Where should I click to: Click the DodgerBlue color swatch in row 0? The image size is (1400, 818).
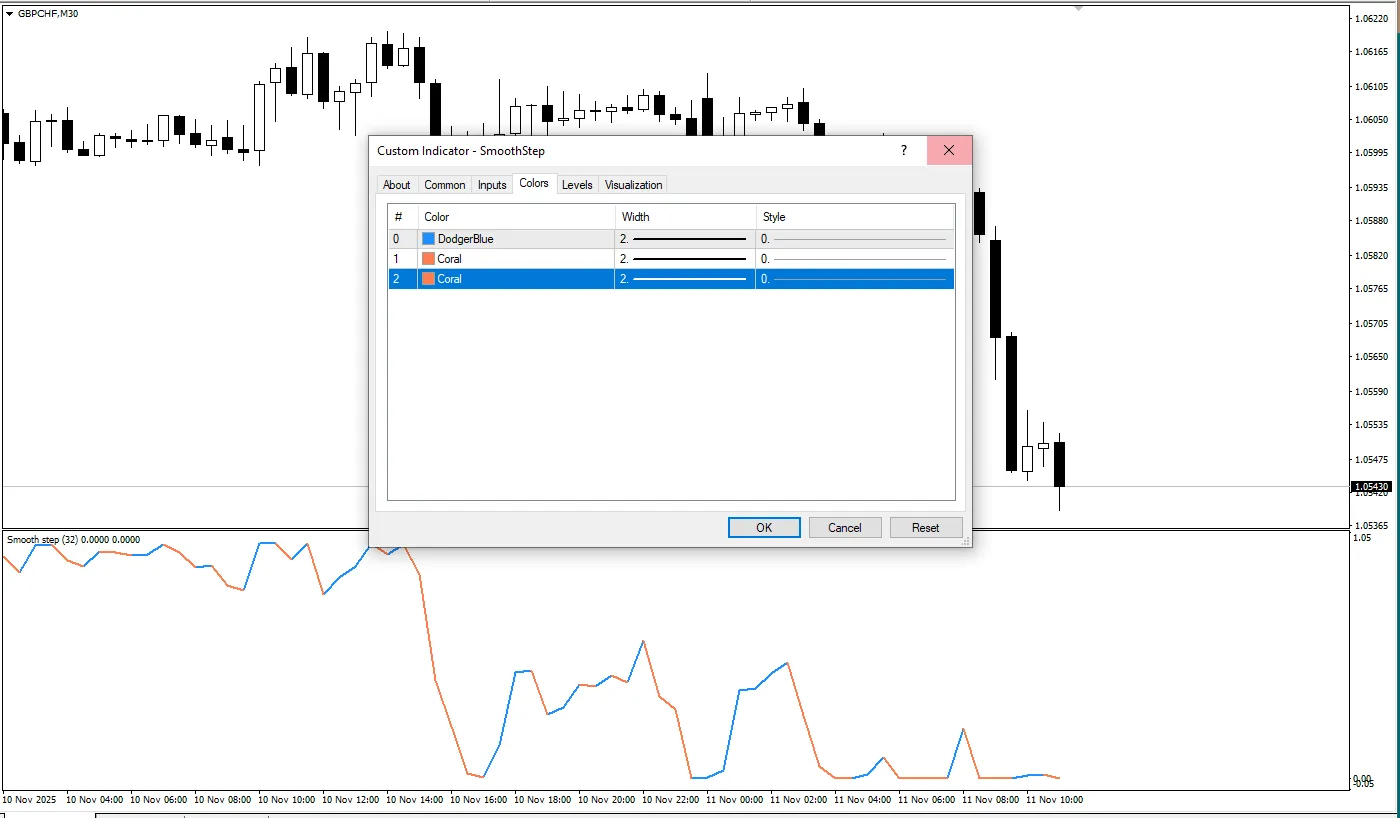click(428, 239)
